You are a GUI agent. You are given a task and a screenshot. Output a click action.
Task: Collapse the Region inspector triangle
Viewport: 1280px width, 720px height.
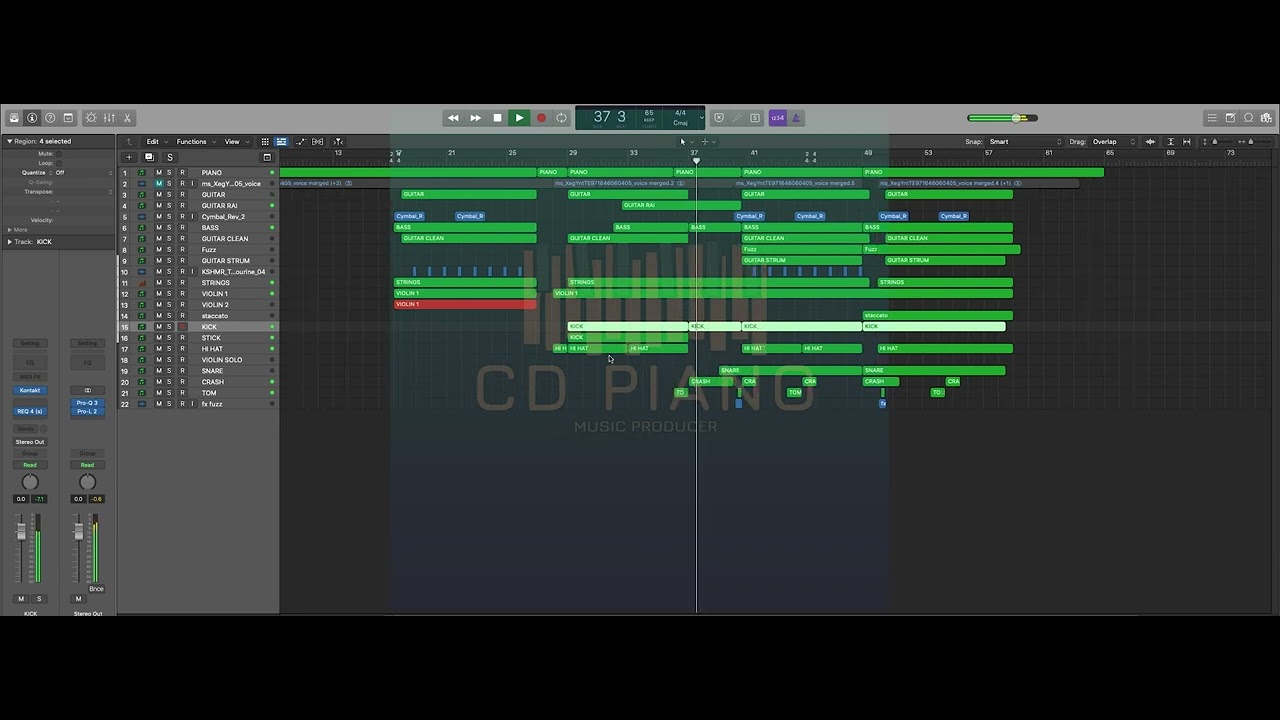9,141
